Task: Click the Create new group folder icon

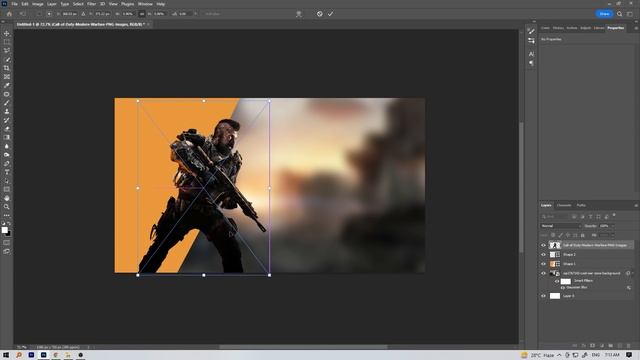Action: (x=611, y=346)
